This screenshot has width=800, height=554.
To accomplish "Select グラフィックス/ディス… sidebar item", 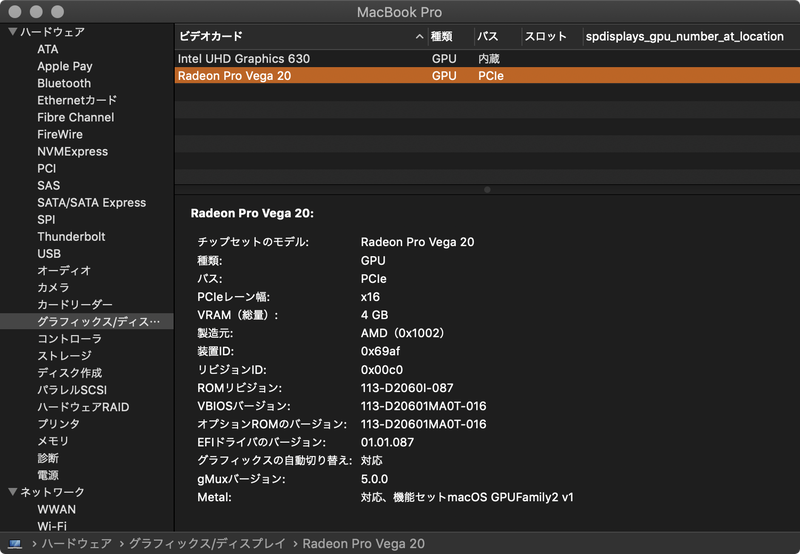I will tap(87, 321).
